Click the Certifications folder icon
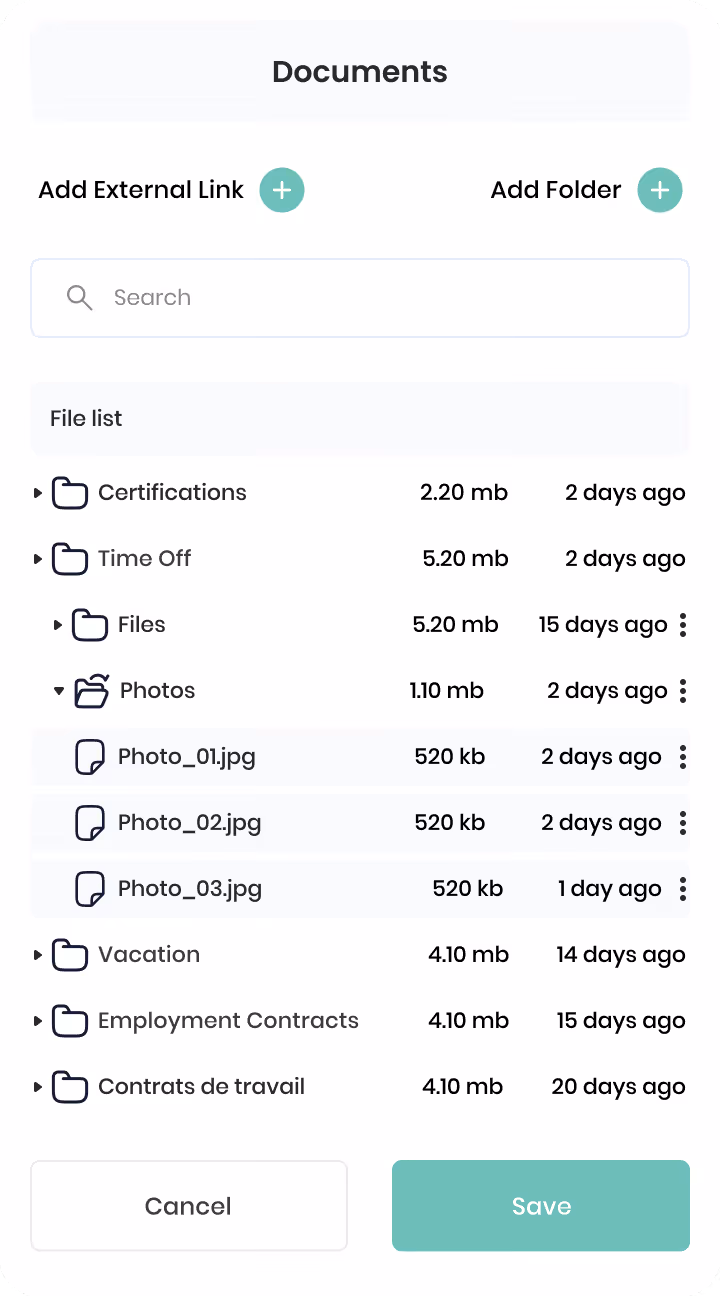 tap(70, 493)
